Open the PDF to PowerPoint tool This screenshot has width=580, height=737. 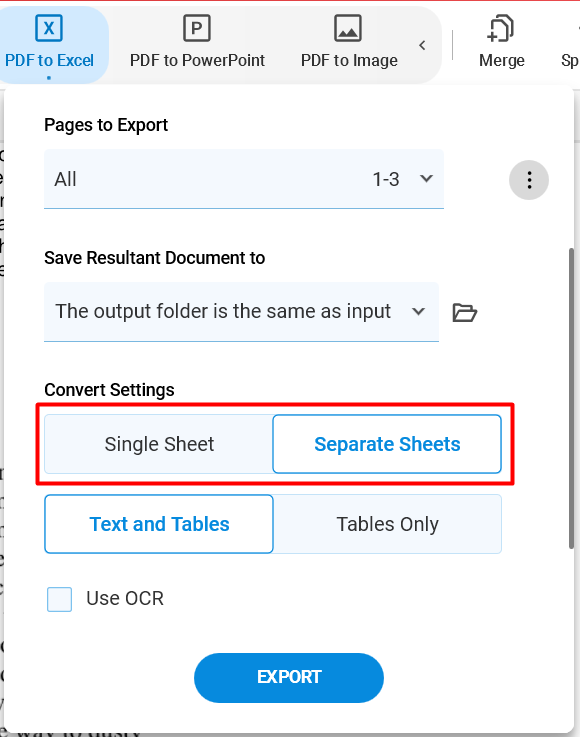197,45
